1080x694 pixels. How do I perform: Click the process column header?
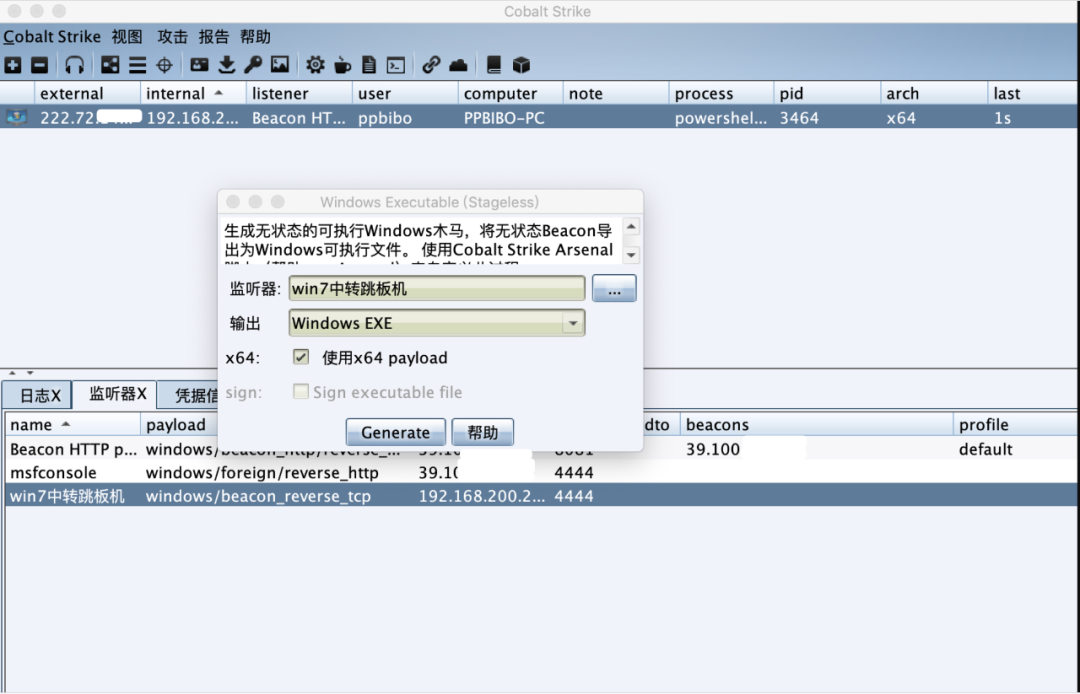722,93
